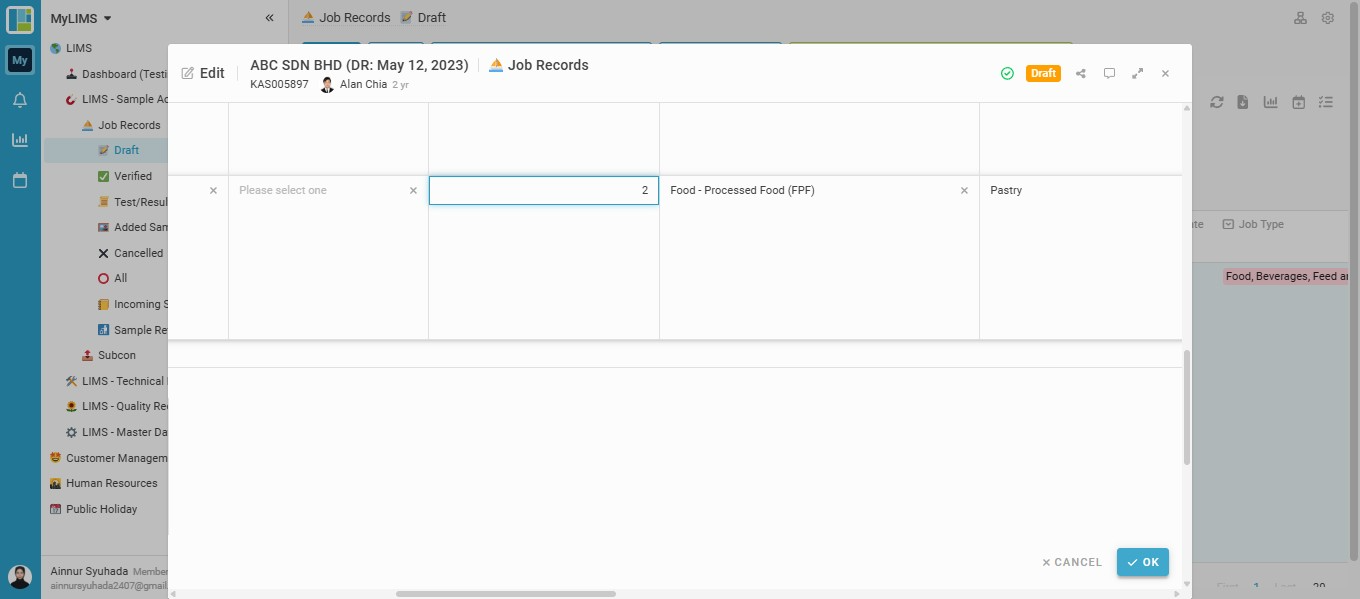Close the edit dialog
Image resolution: width=1360 pixels, height=599 pixels.
coord(1165,73)
